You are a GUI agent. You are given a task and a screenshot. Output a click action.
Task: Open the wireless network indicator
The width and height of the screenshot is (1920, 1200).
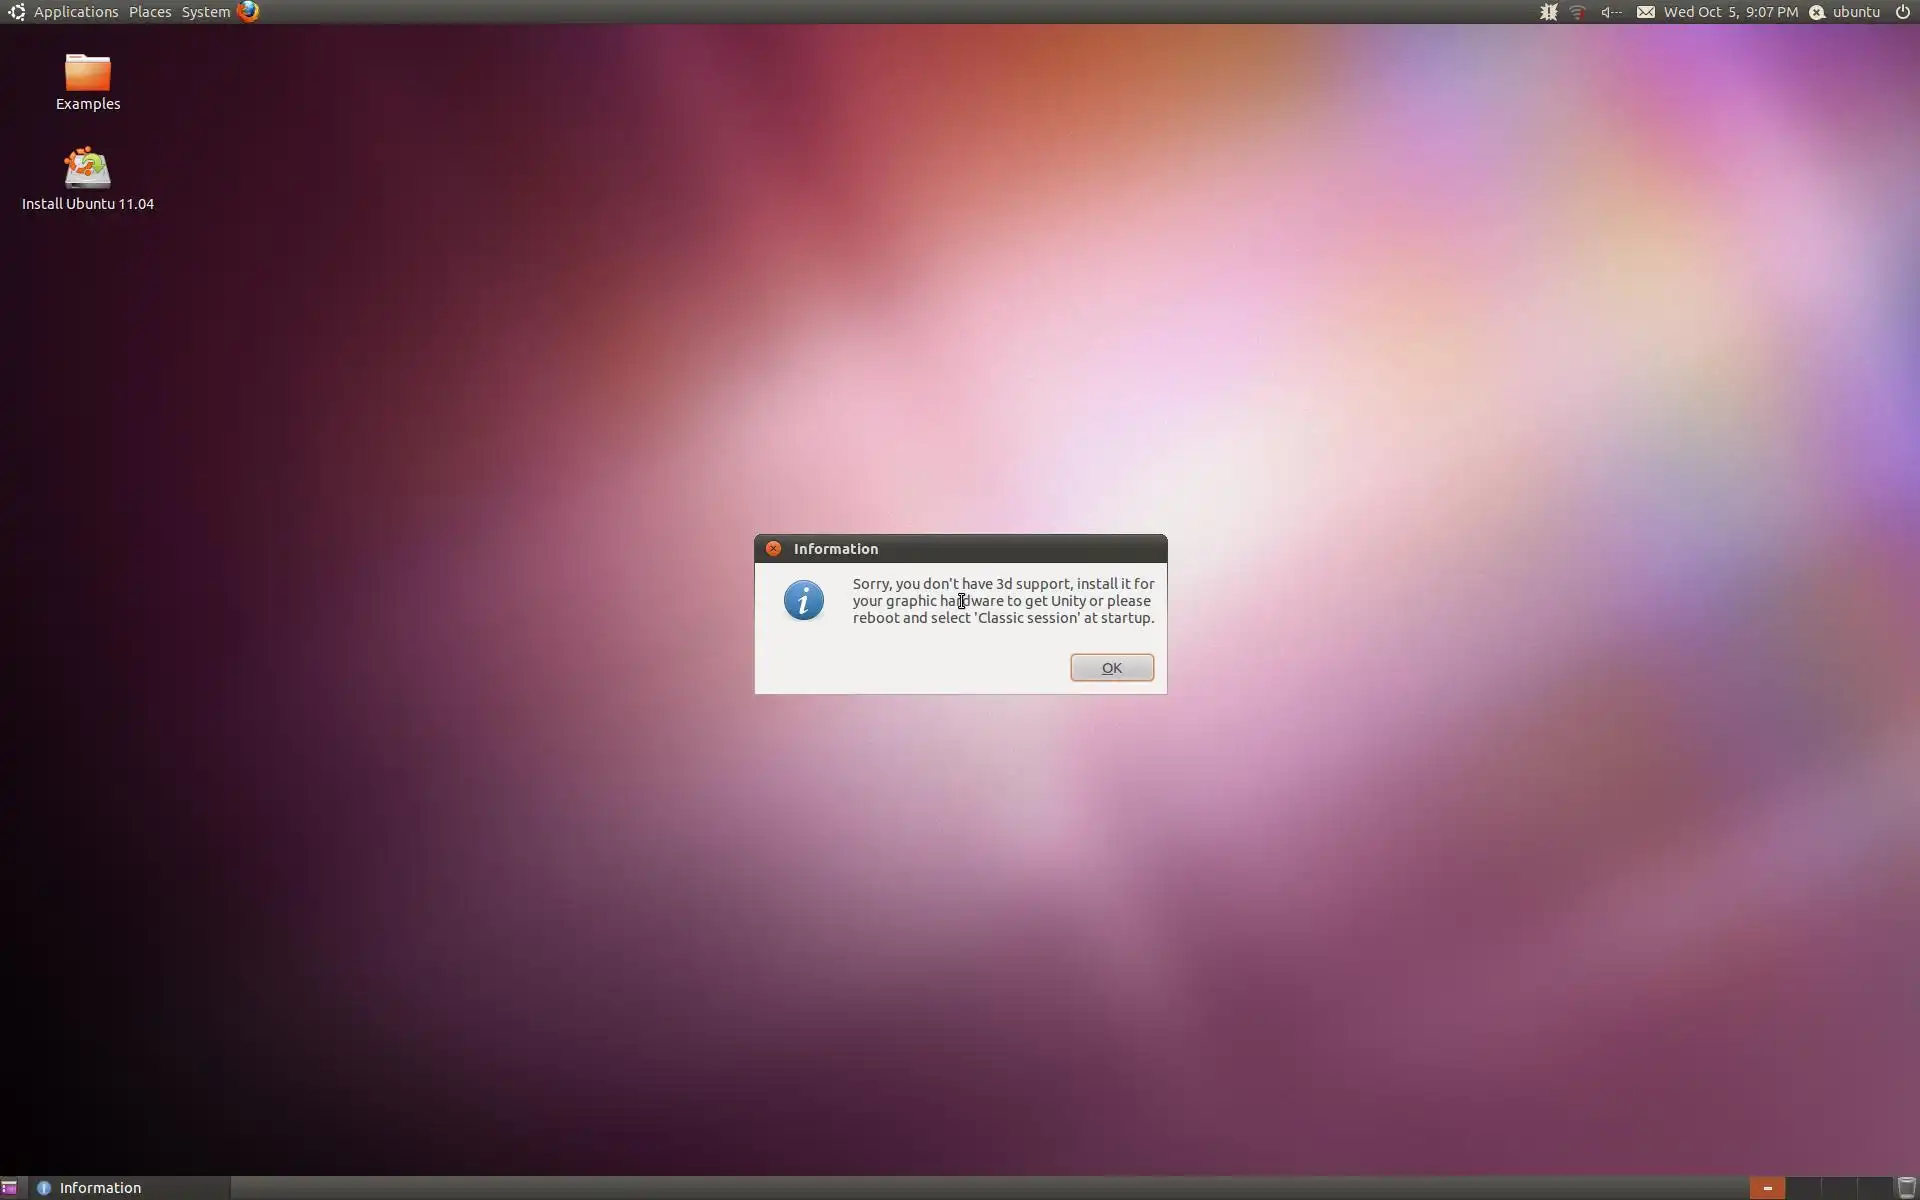(1577, 12)
